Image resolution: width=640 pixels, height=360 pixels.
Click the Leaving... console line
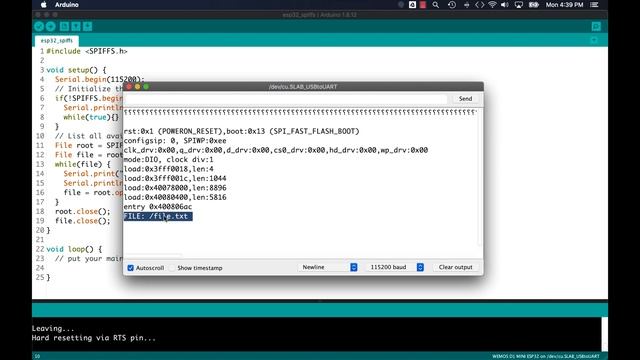point(53,329)
